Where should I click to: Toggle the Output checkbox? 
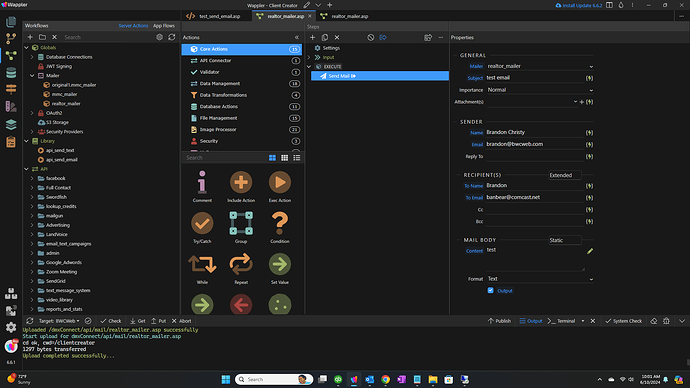pos(490,290)
